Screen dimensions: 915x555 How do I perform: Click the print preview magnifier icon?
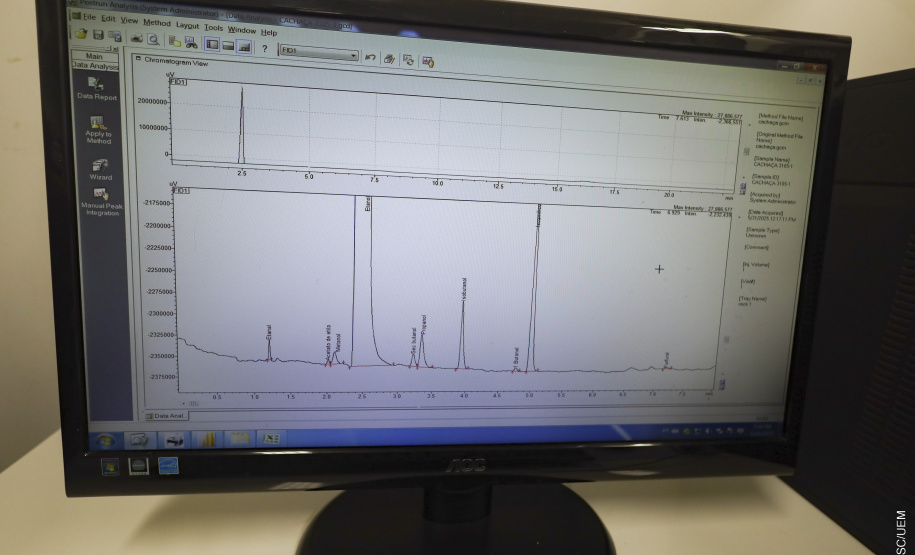(x=153, y=40)
